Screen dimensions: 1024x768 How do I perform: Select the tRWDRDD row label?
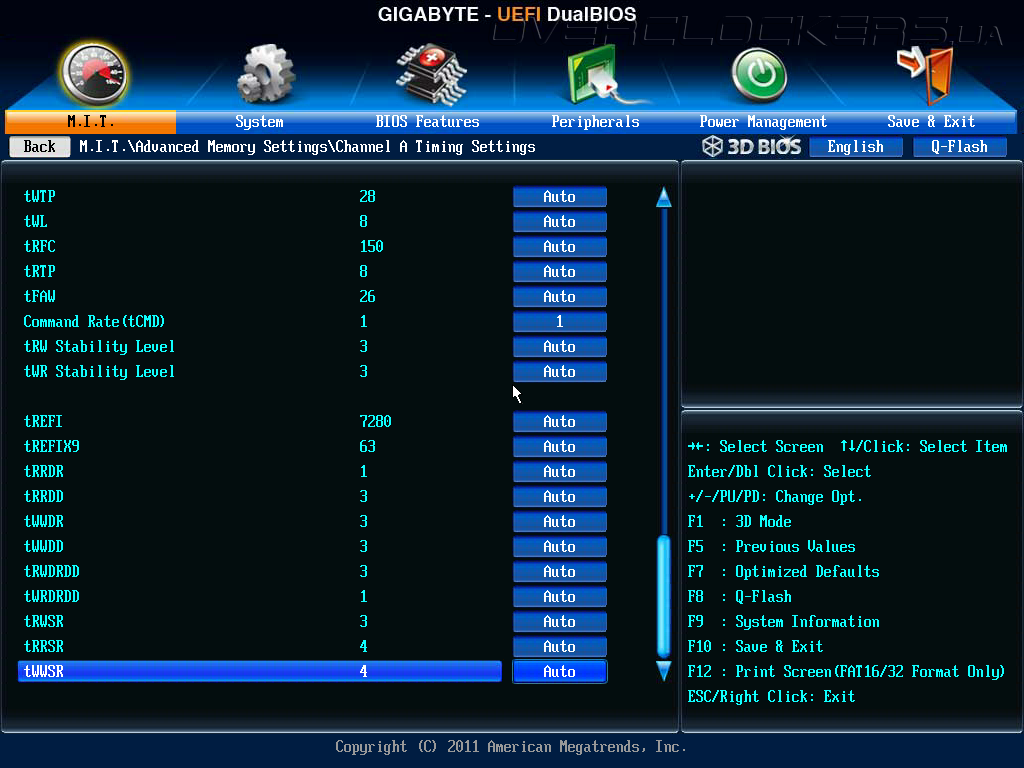click(52, 571)
